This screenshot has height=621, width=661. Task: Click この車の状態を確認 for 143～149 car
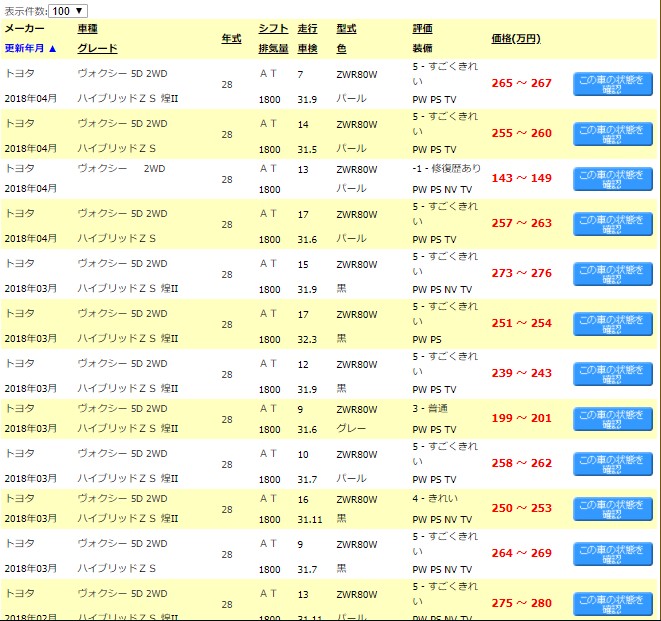pyautogui.click(x=613, y=179)
